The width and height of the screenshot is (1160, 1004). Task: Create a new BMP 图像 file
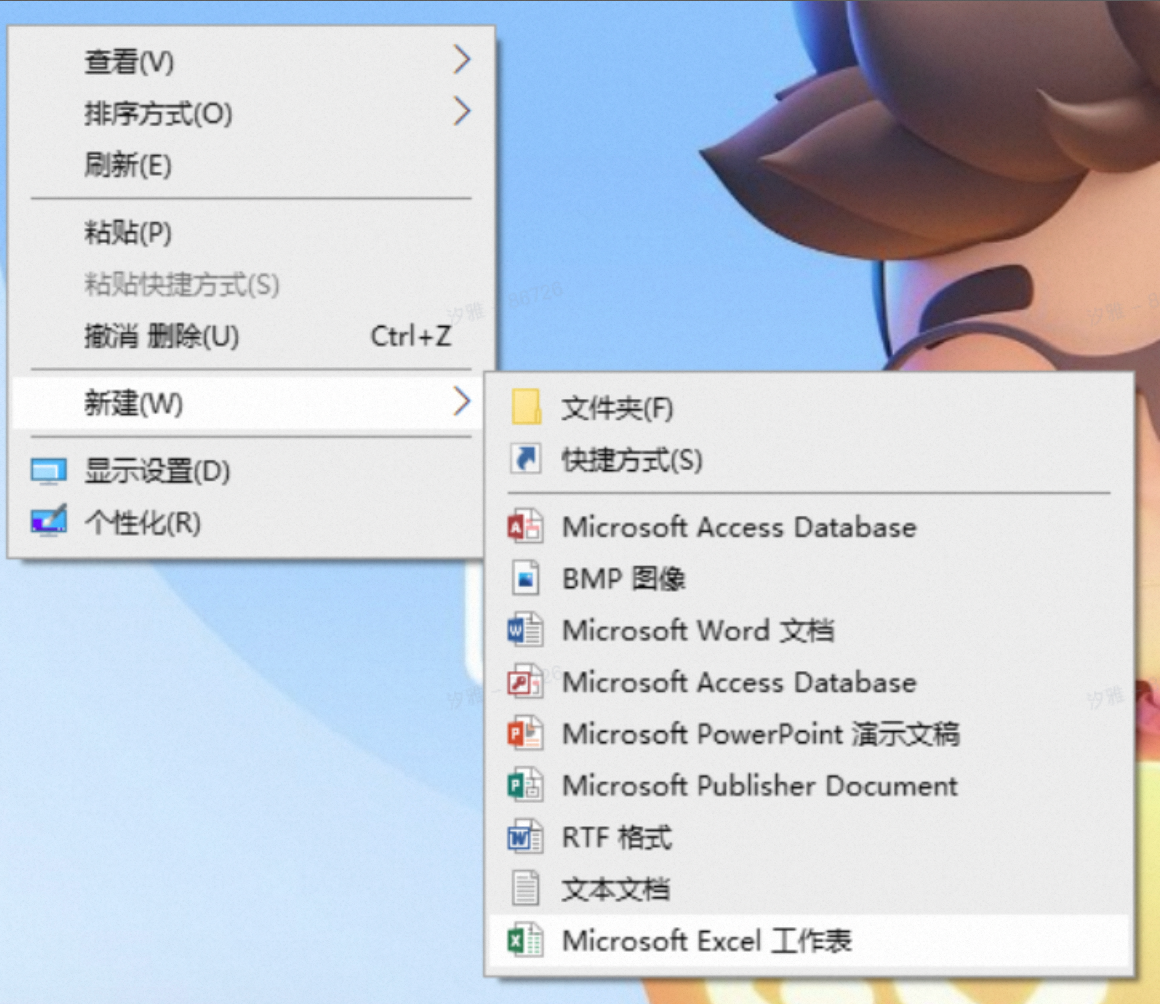click(x=809, y=579)
